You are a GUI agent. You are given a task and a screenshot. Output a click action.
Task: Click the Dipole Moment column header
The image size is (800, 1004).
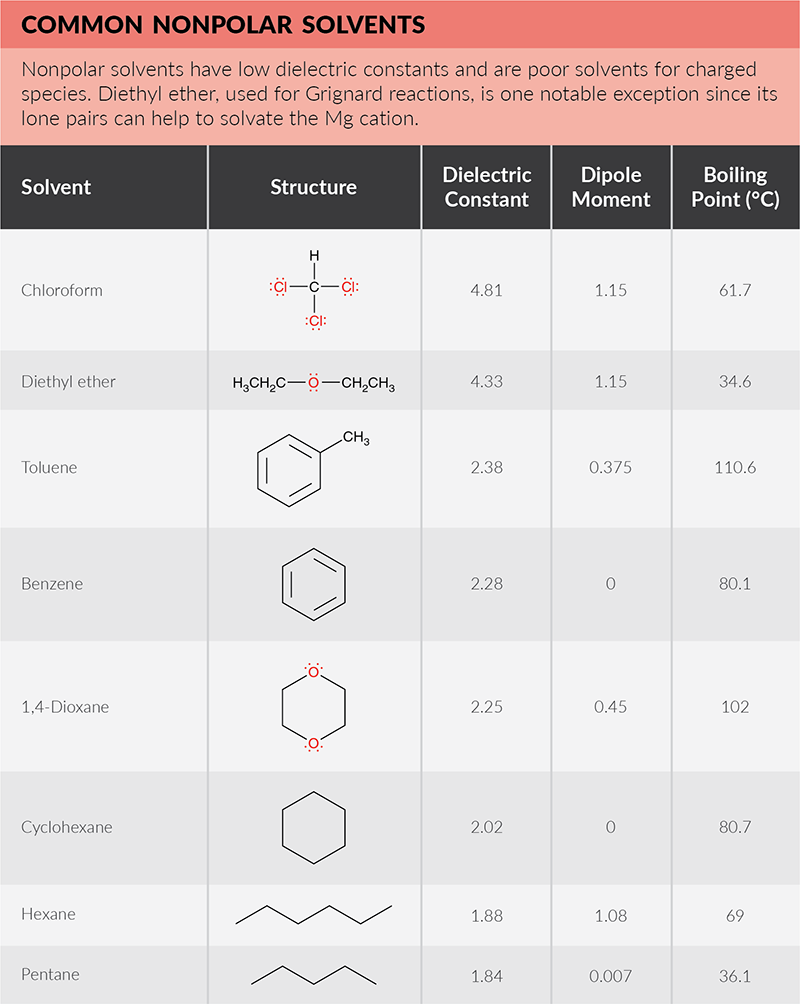click(x=611, y=187)
